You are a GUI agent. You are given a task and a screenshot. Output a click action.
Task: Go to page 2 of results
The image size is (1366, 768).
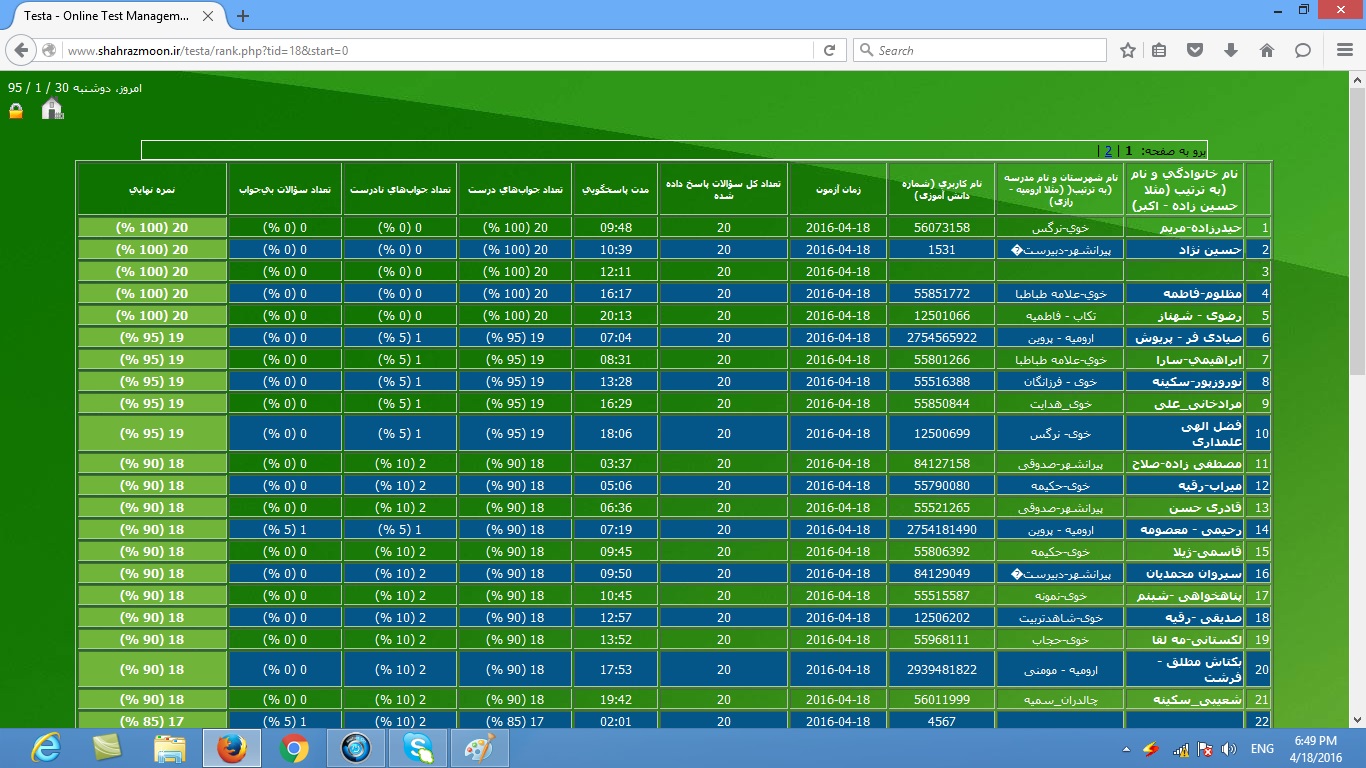point(1108,151)
